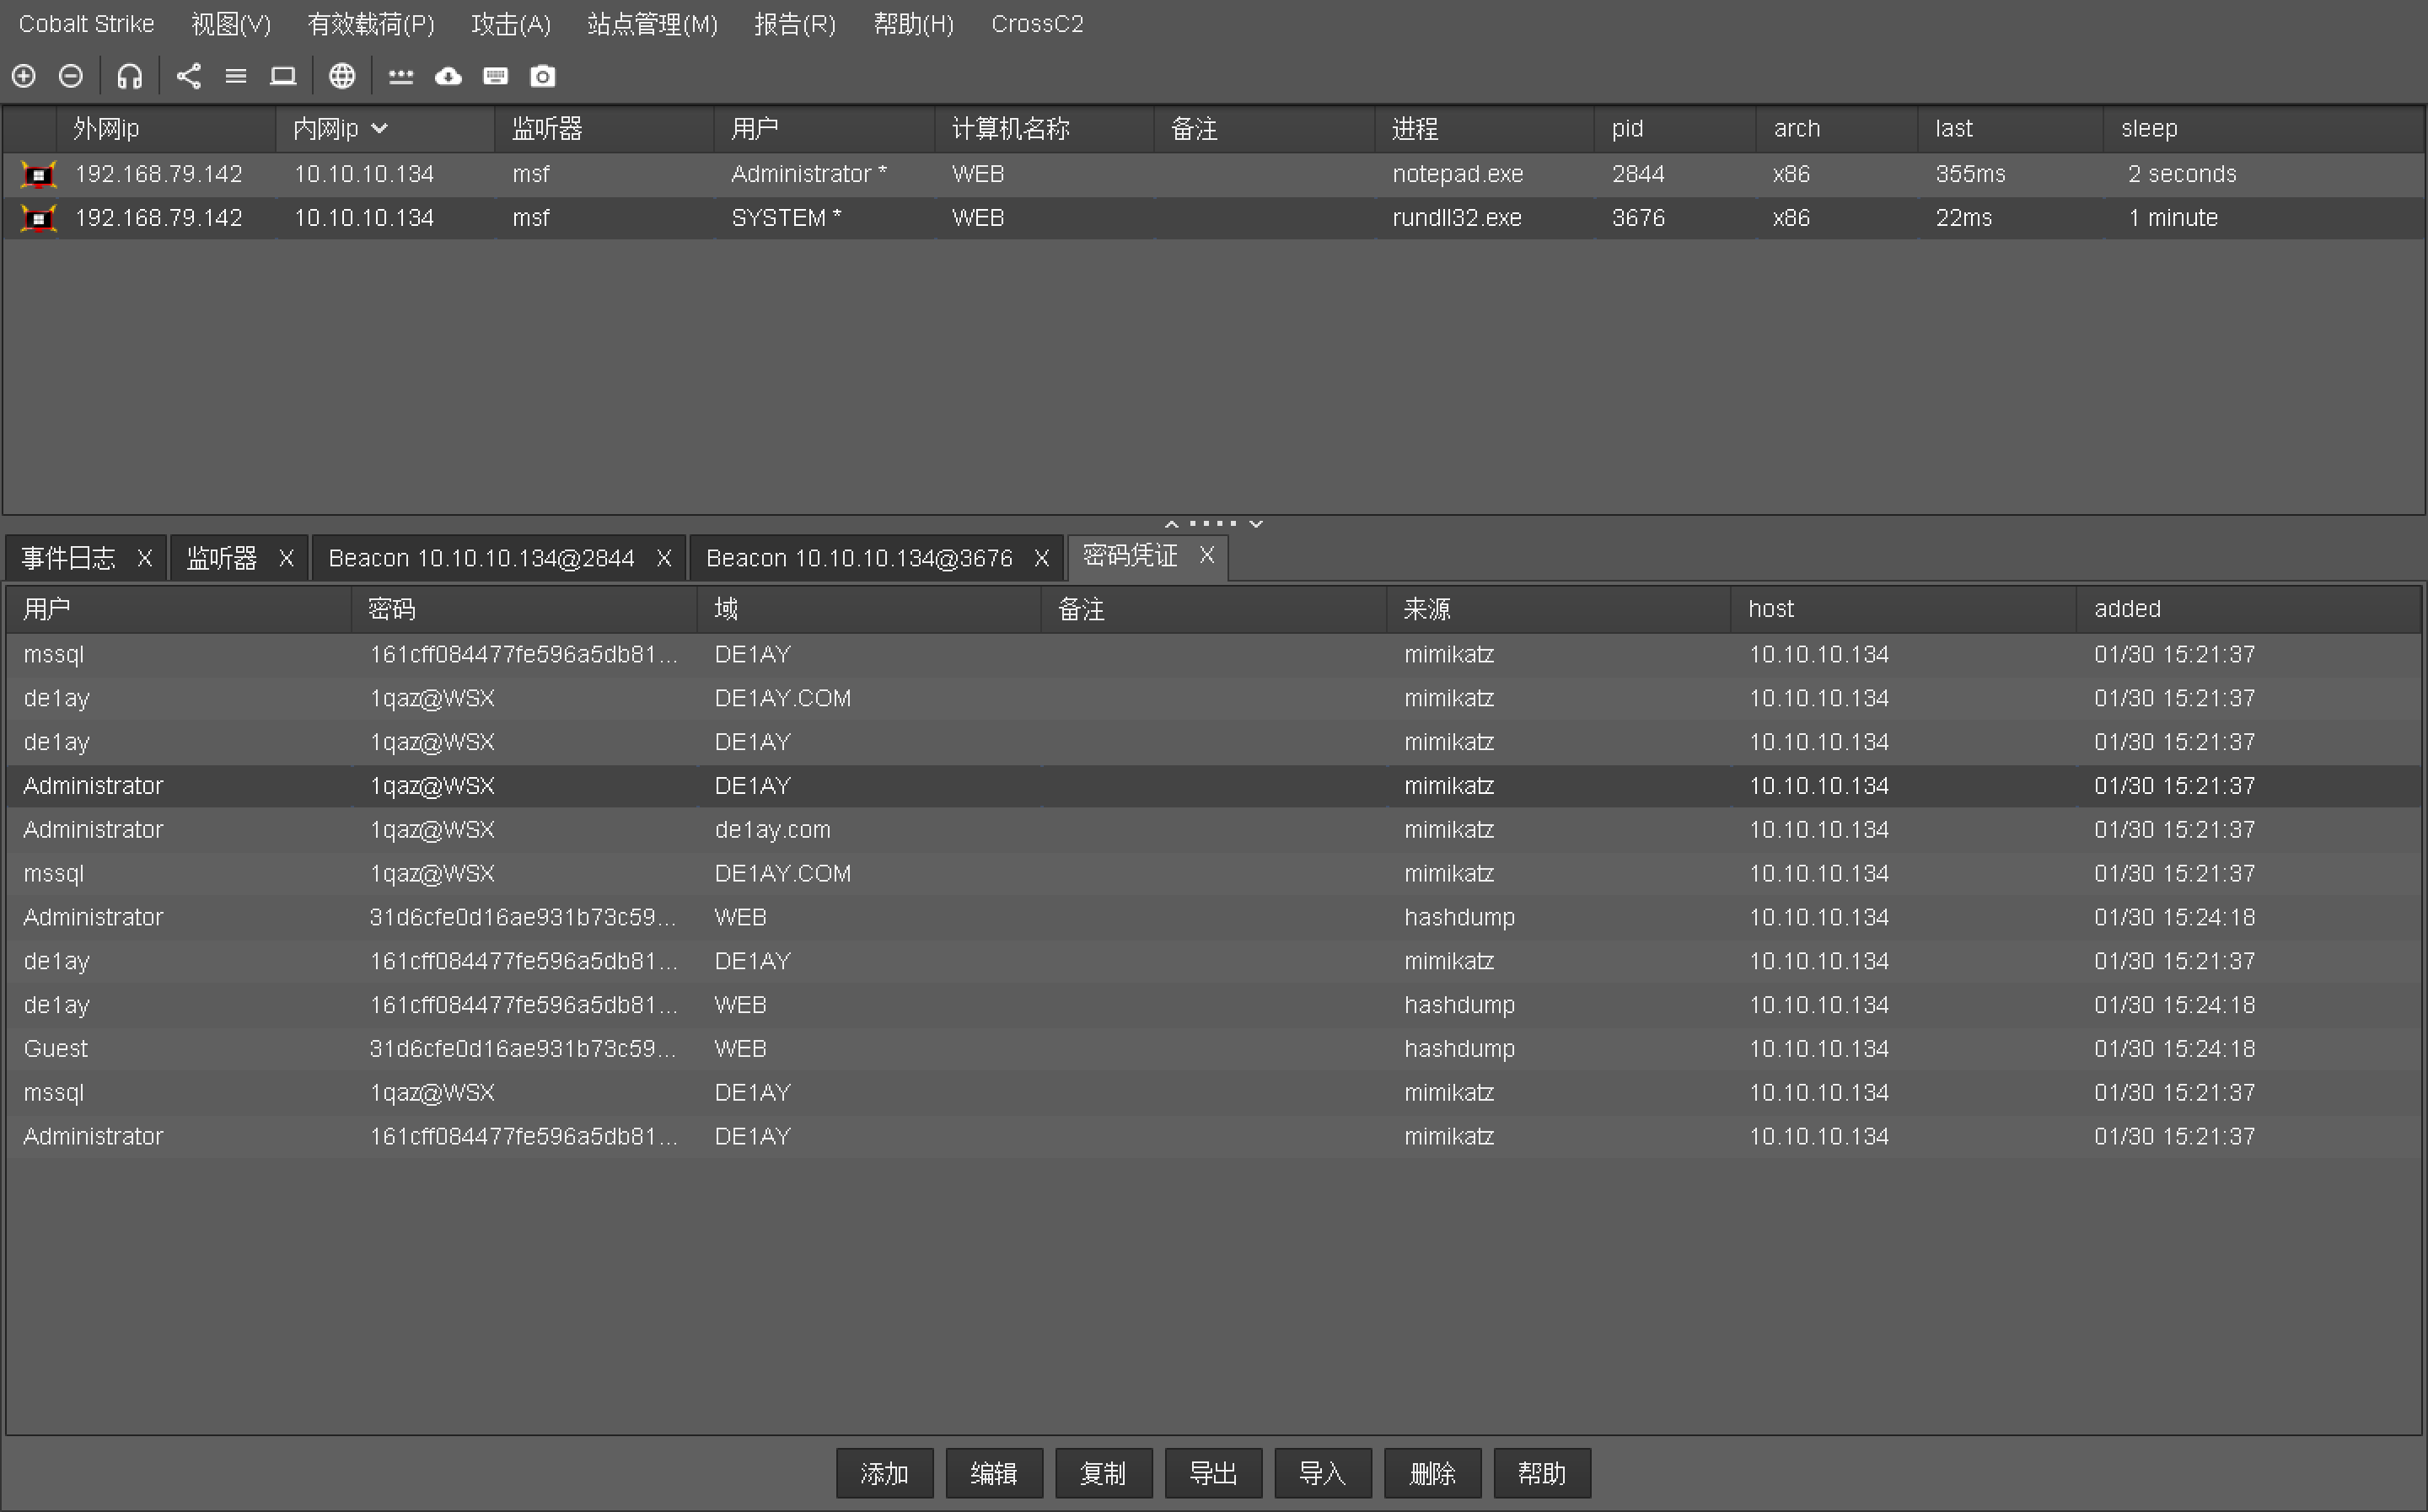Select the notepad.exe beacon session icon
The image size is (2428, 1512).
(x=38, y=175)
